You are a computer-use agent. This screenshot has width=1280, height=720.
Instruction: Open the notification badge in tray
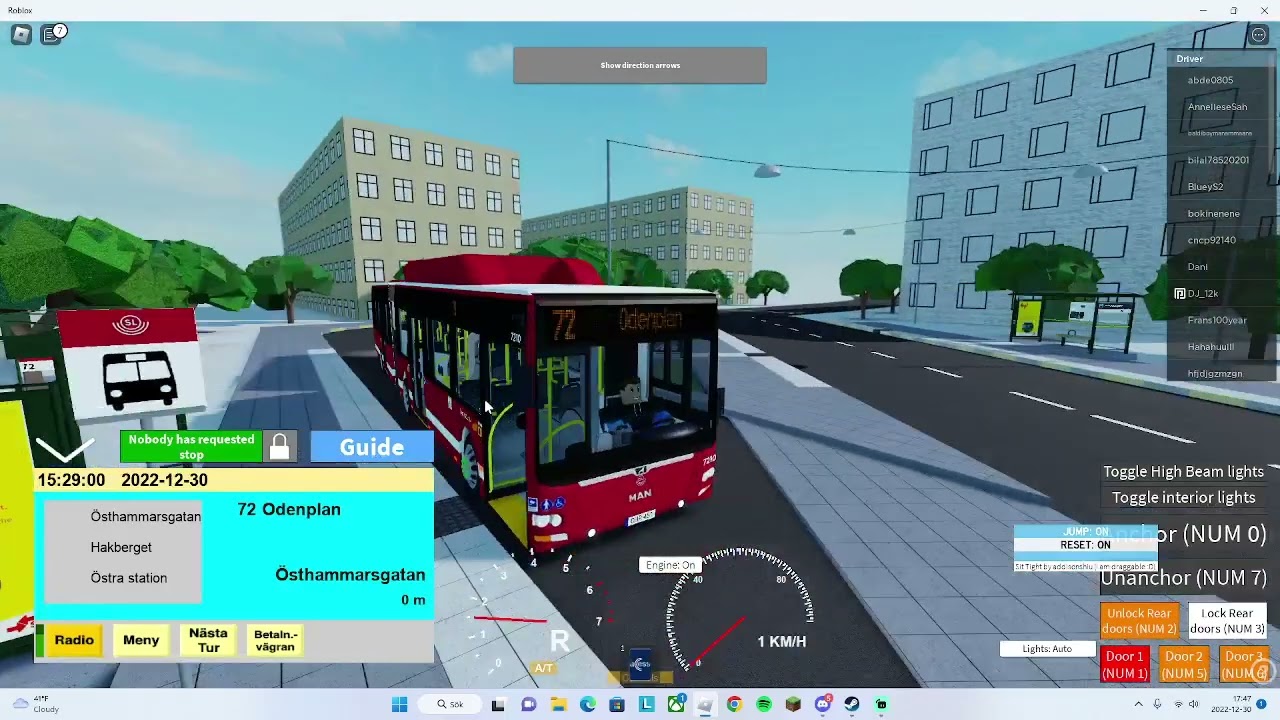pyautogui.click(x=1262, y=704)
